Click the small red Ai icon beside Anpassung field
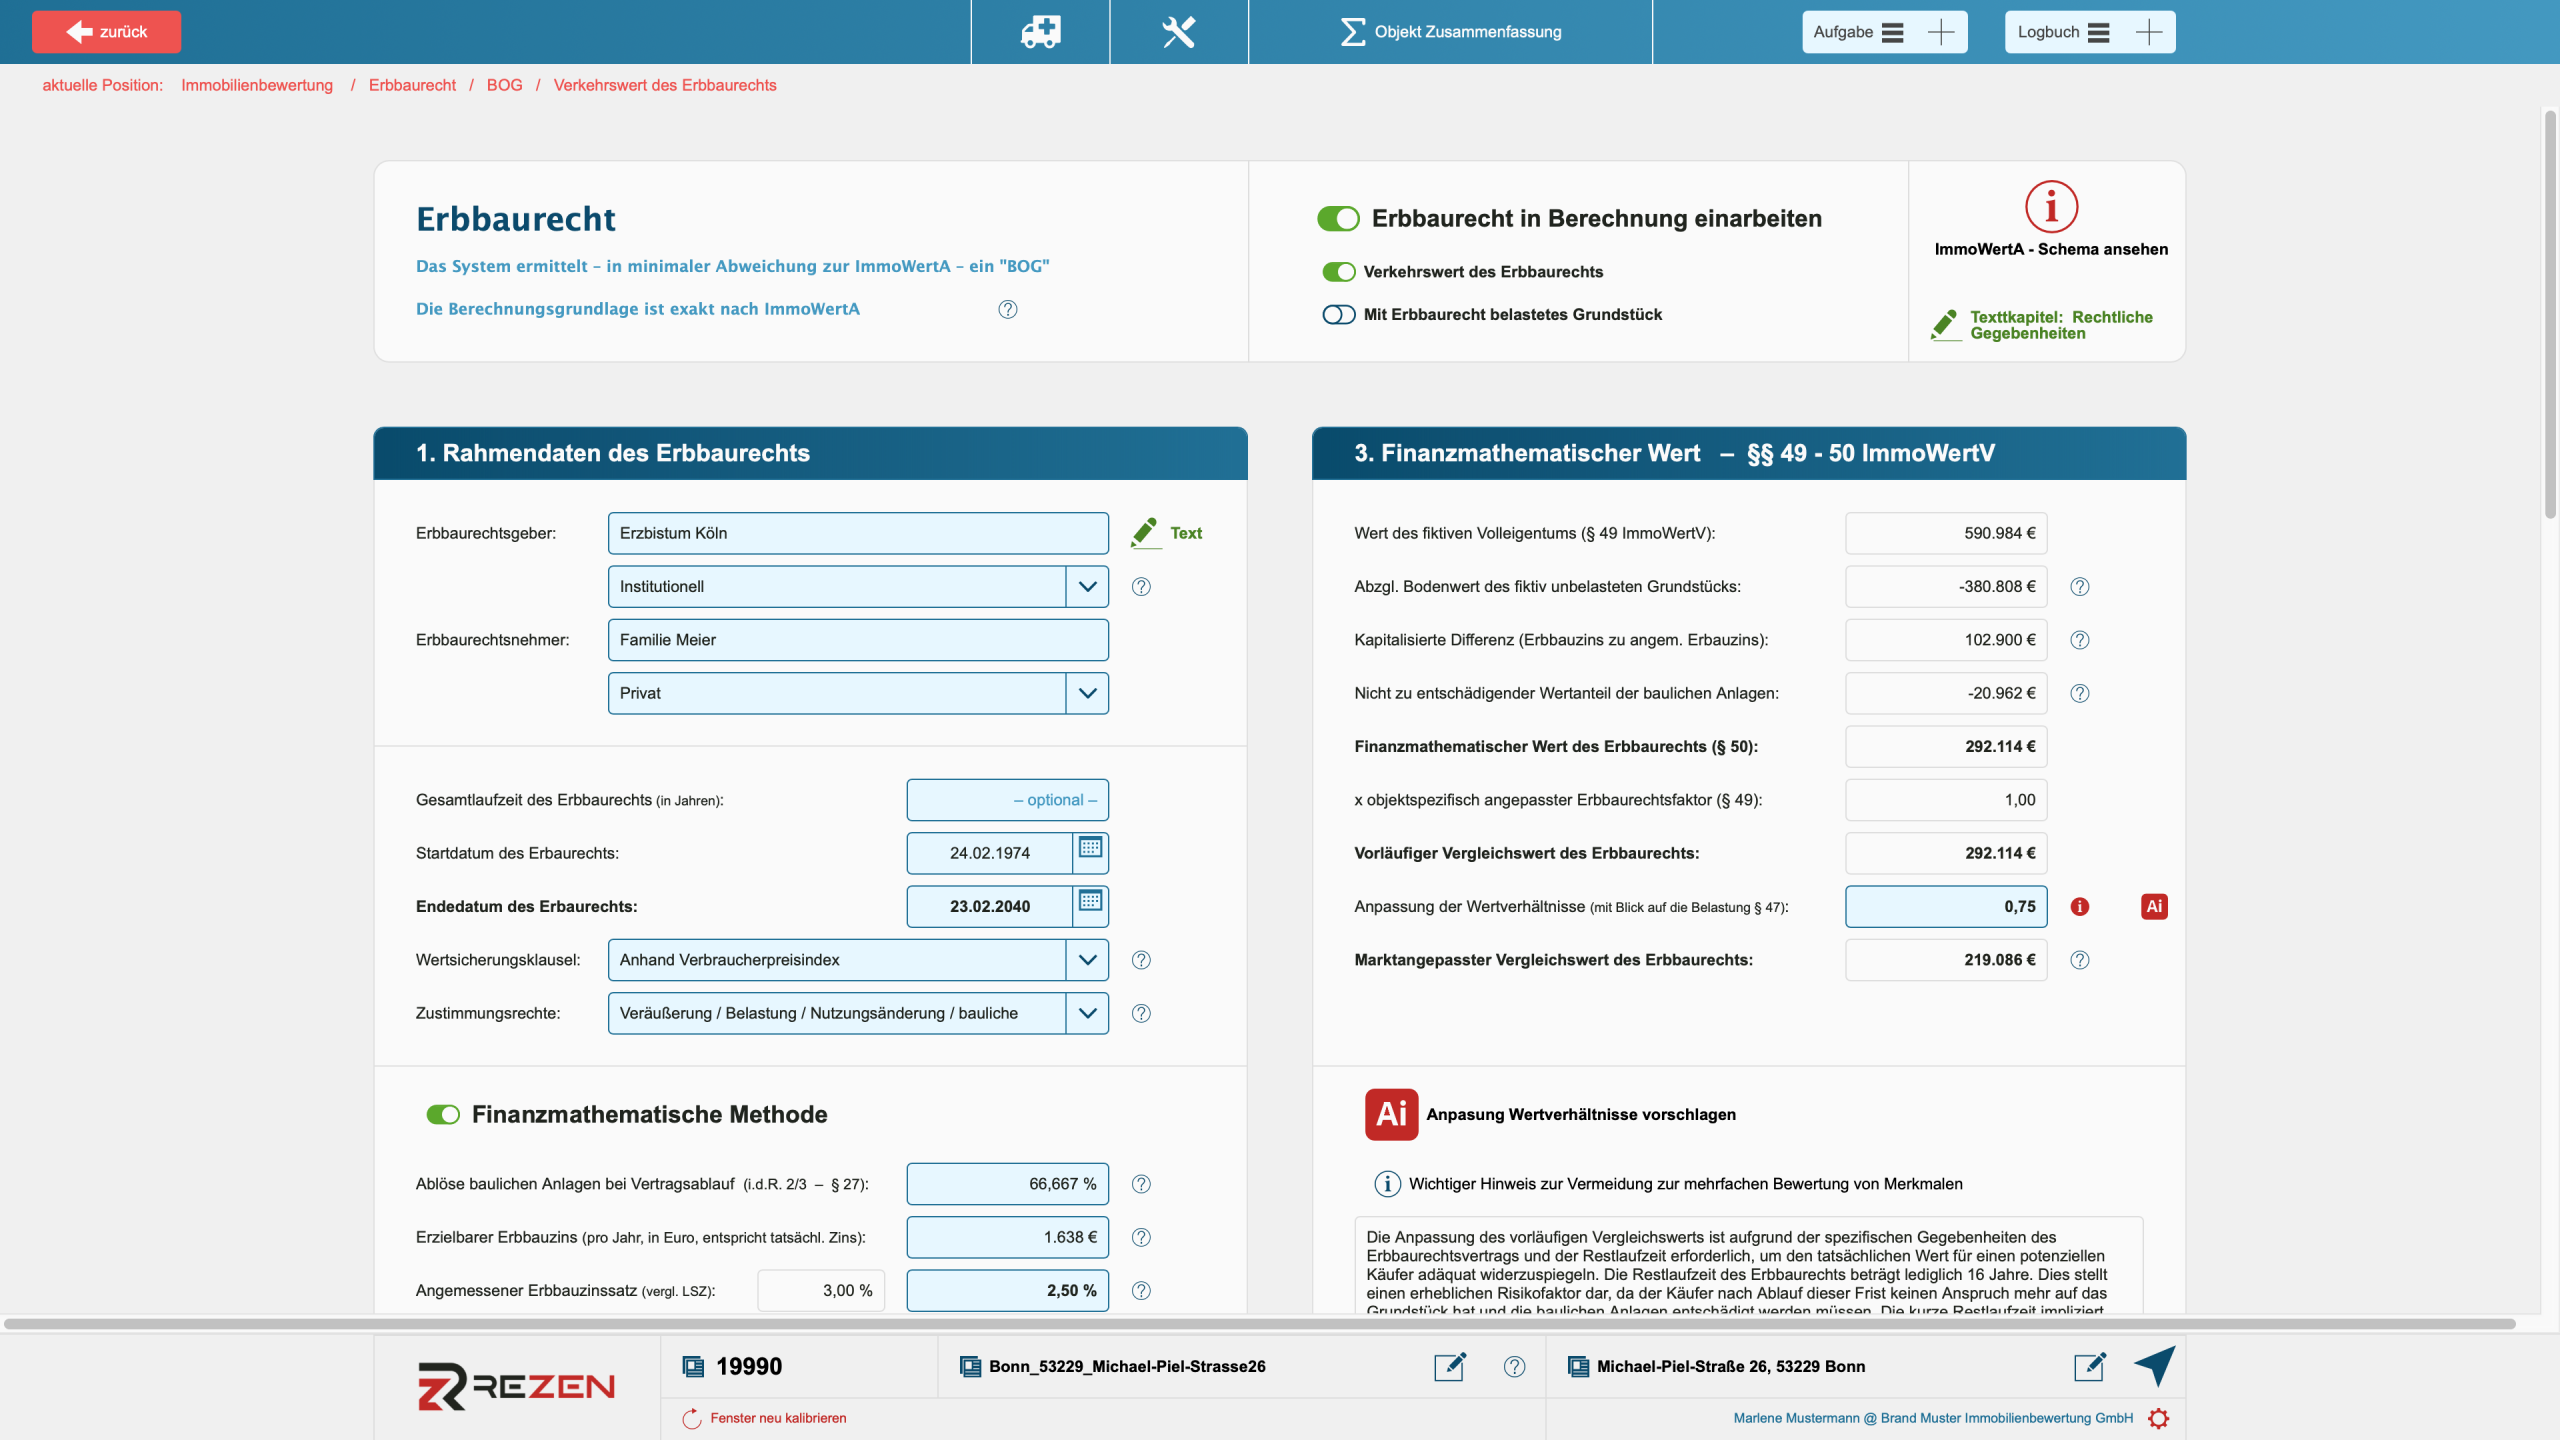Screen dimensions: 2560x1440 pos(2154,906)
